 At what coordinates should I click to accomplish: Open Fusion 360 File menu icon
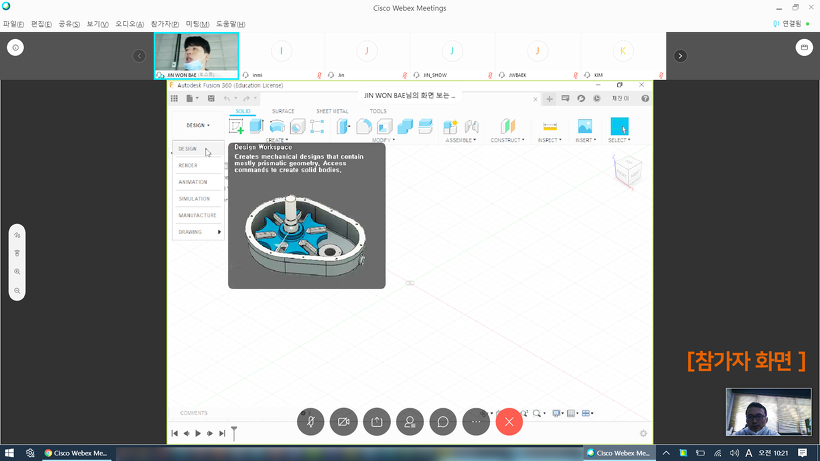pos(192,98)
